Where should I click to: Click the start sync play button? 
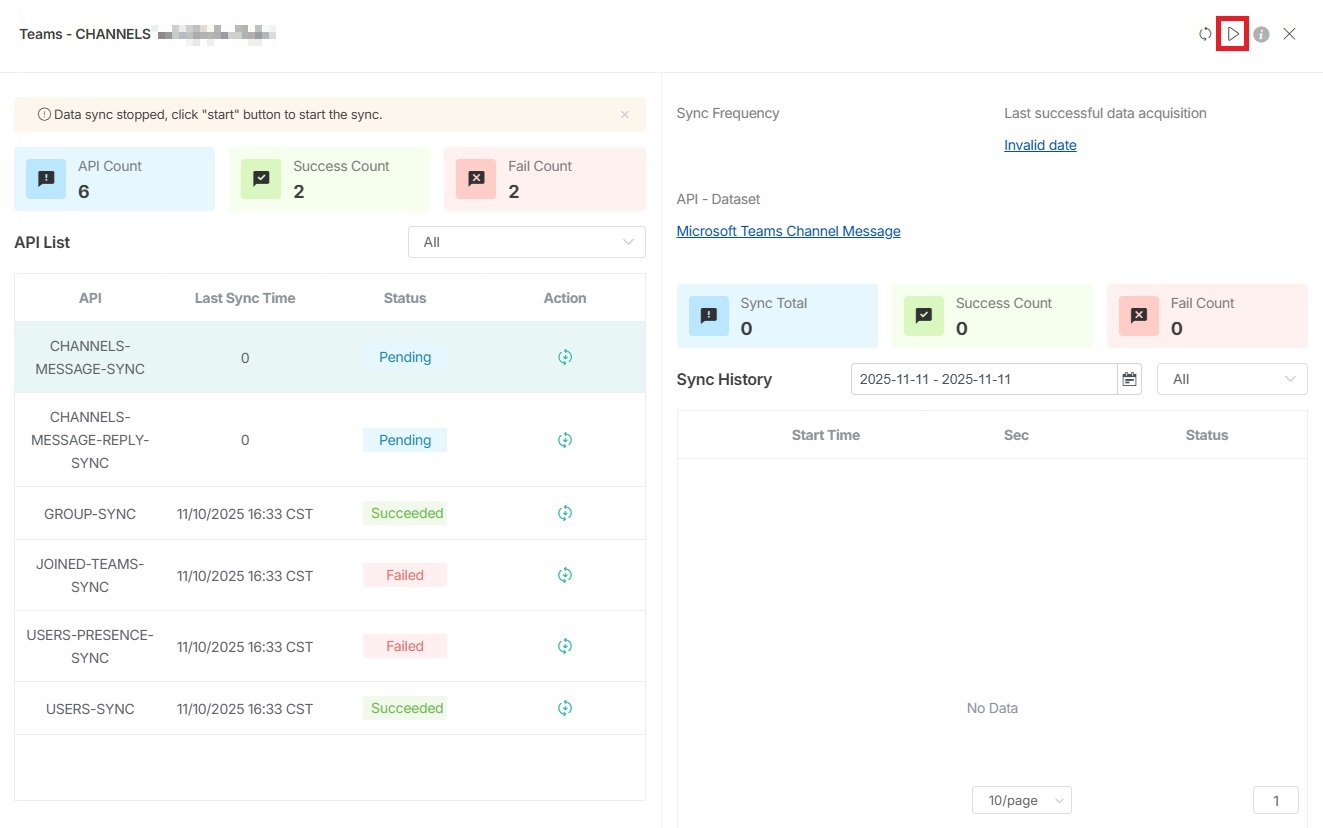click(1233, 34)
